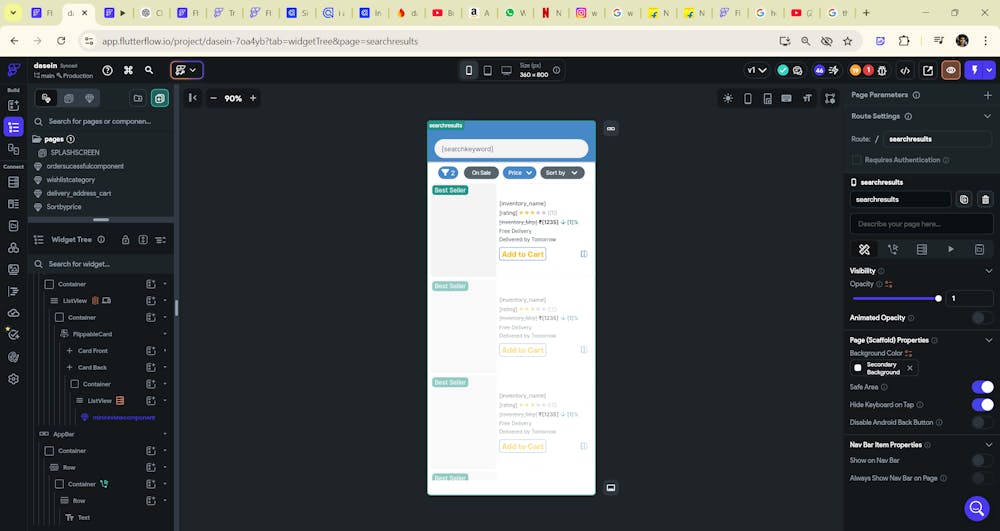The width and height of the screenshot is (1000, 531).
Task: Toggle light mode sun icon on canvas toolbar
Action: pos(728,98)
